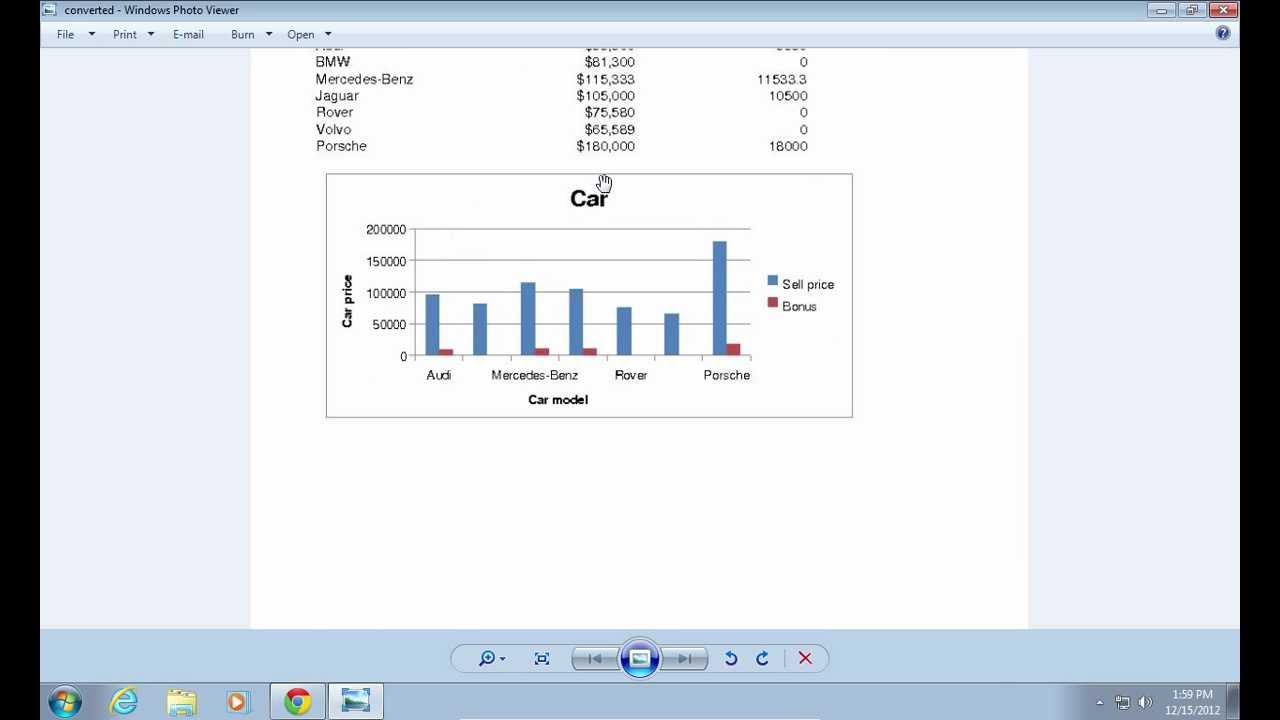Image resolution: width=1280 pixels, height=720 pixels.
Task: Click the $180,000 Porsche price
Action: coord(605,146)
